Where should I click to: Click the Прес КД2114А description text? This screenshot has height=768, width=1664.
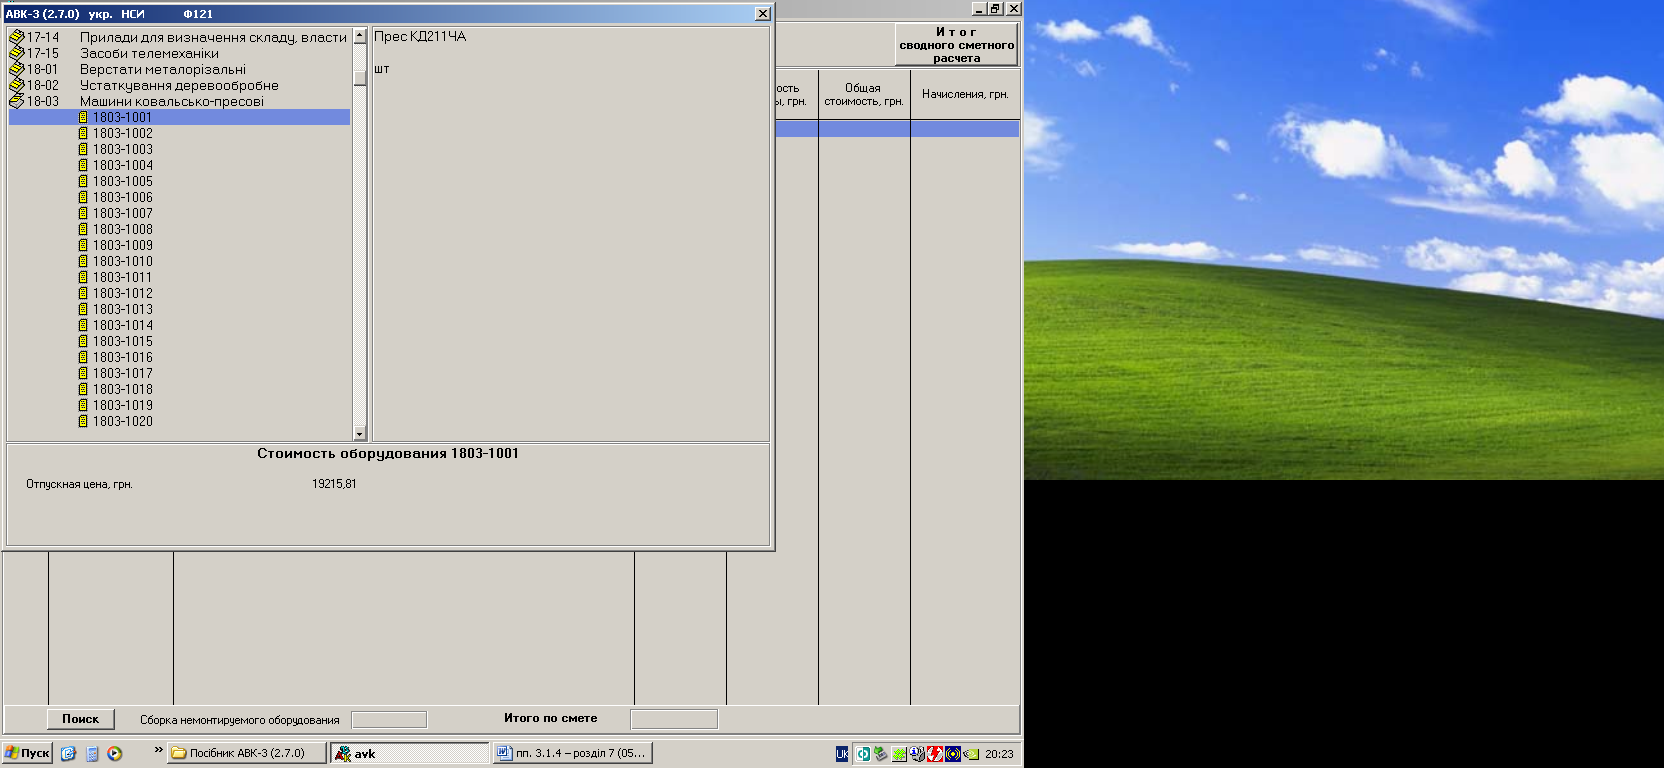point(420,37)
